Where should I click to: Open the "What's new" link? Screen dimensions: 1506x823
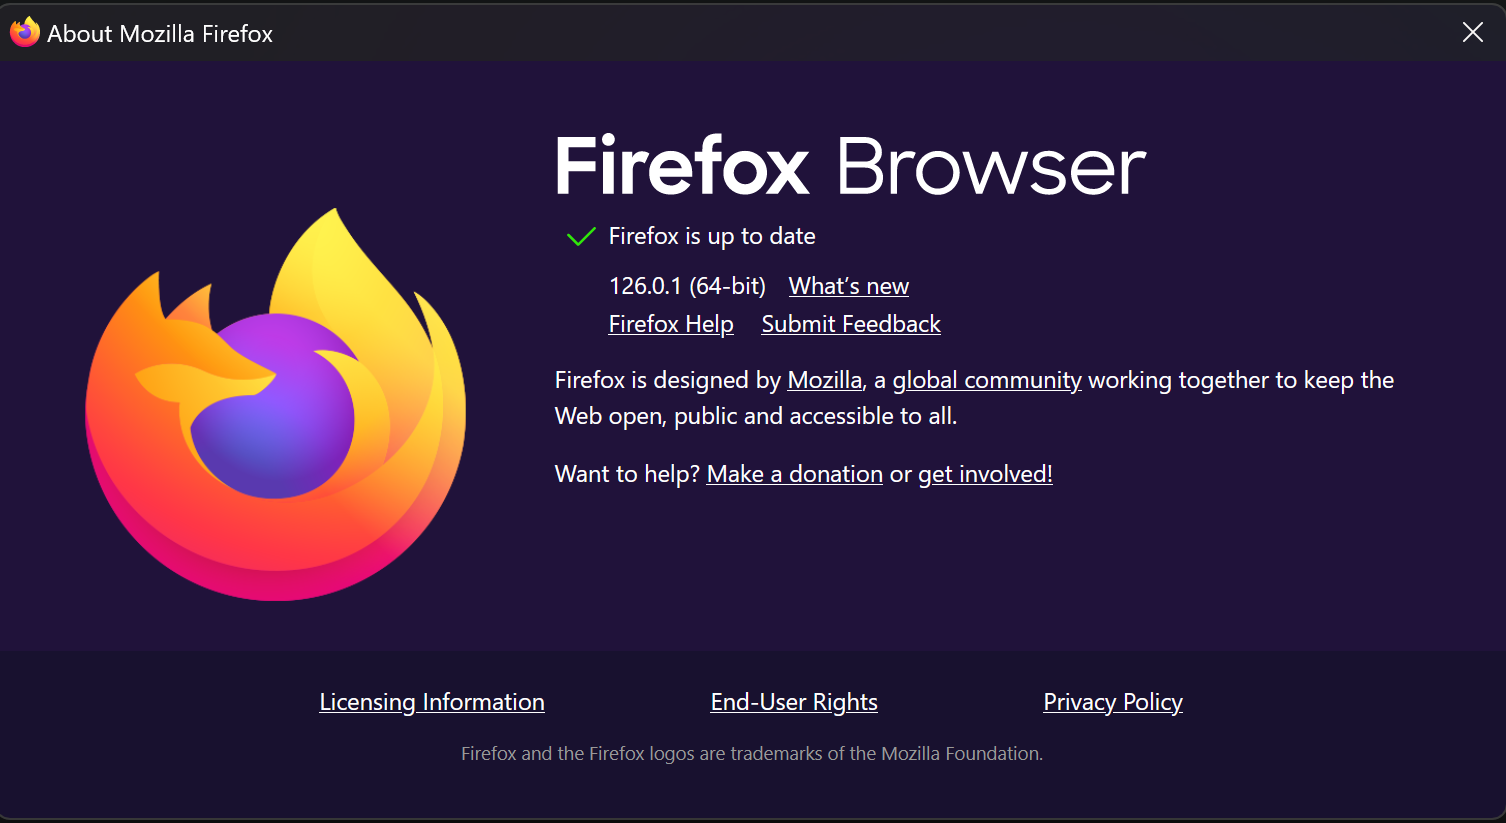coord(849,286)
